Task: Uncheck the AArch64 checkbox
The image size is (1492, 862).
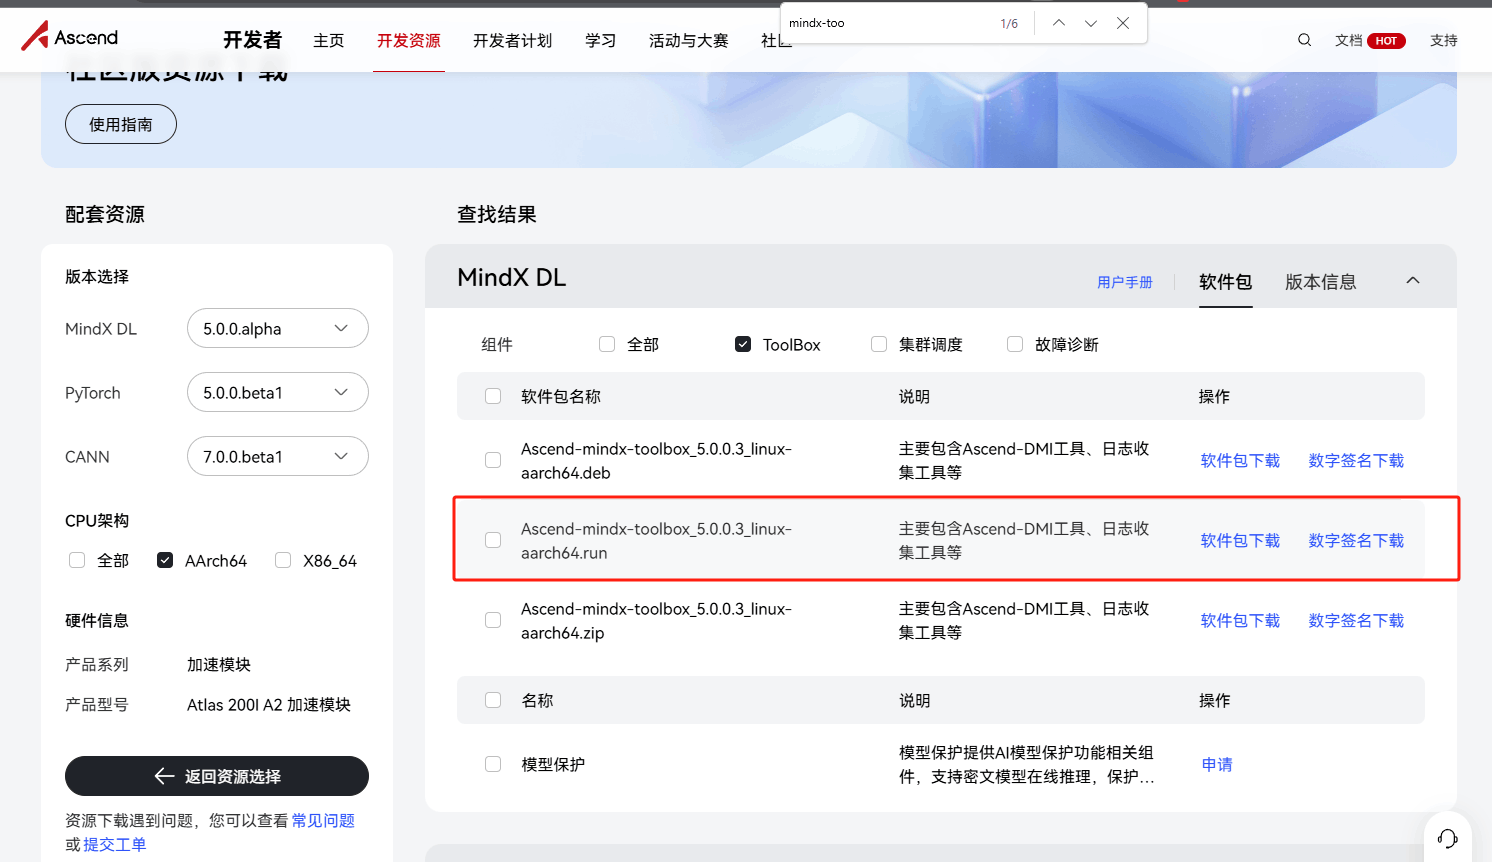Action: 165,560
